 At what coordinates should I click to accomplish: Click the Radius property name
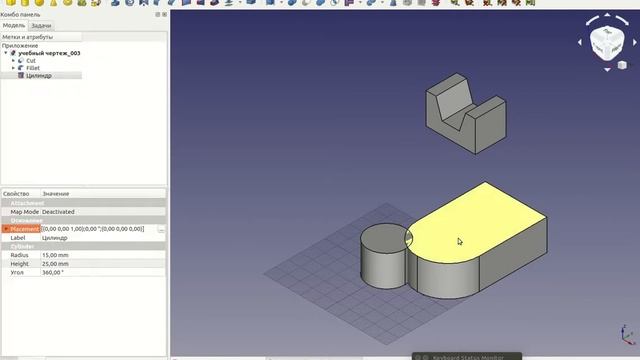coord(19,255)
